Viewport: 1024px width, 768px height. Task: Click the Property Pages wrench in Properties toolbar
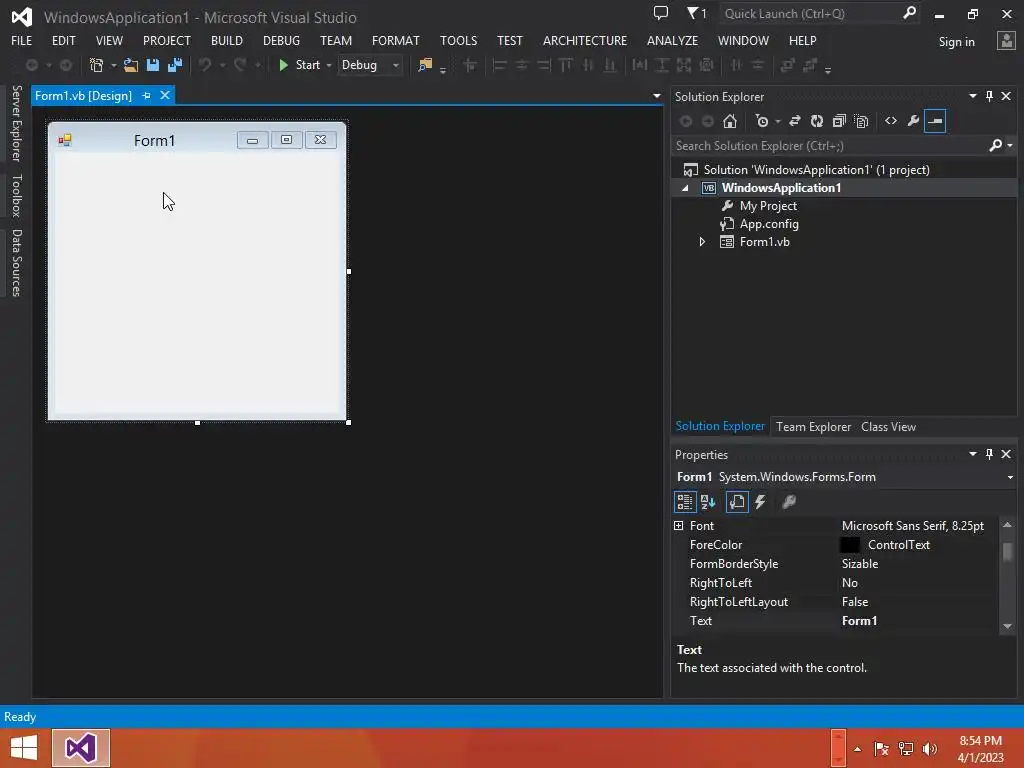point(789,502)
